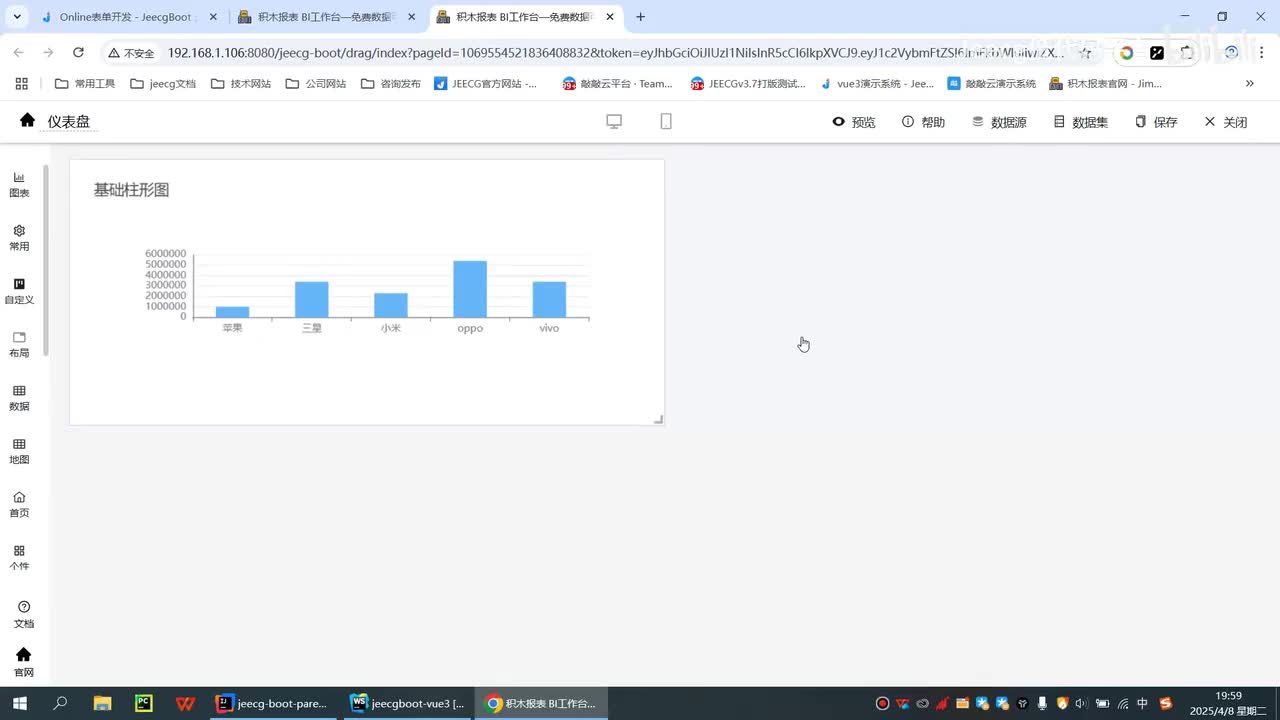Open the JEECG官方网站 bookmark
Image resolution: width=1280 pixels, height=720 pixels.
point(486,84)
